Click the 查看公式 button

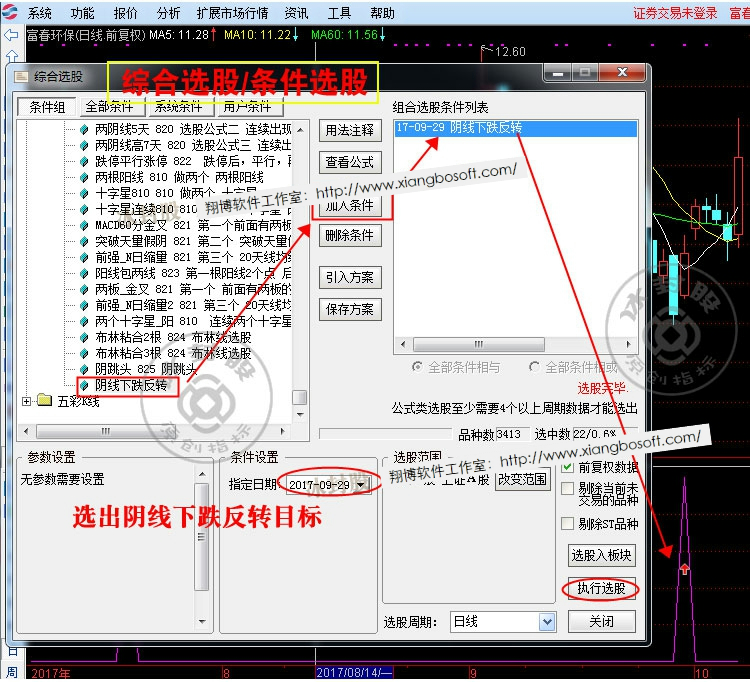tap(350, 162)
